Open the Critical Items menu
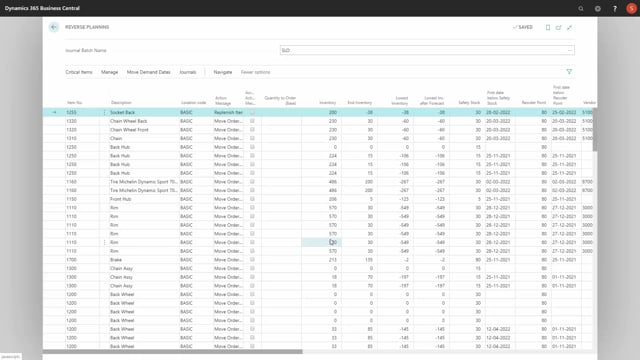640x360 pixels. tap(79, 72)
